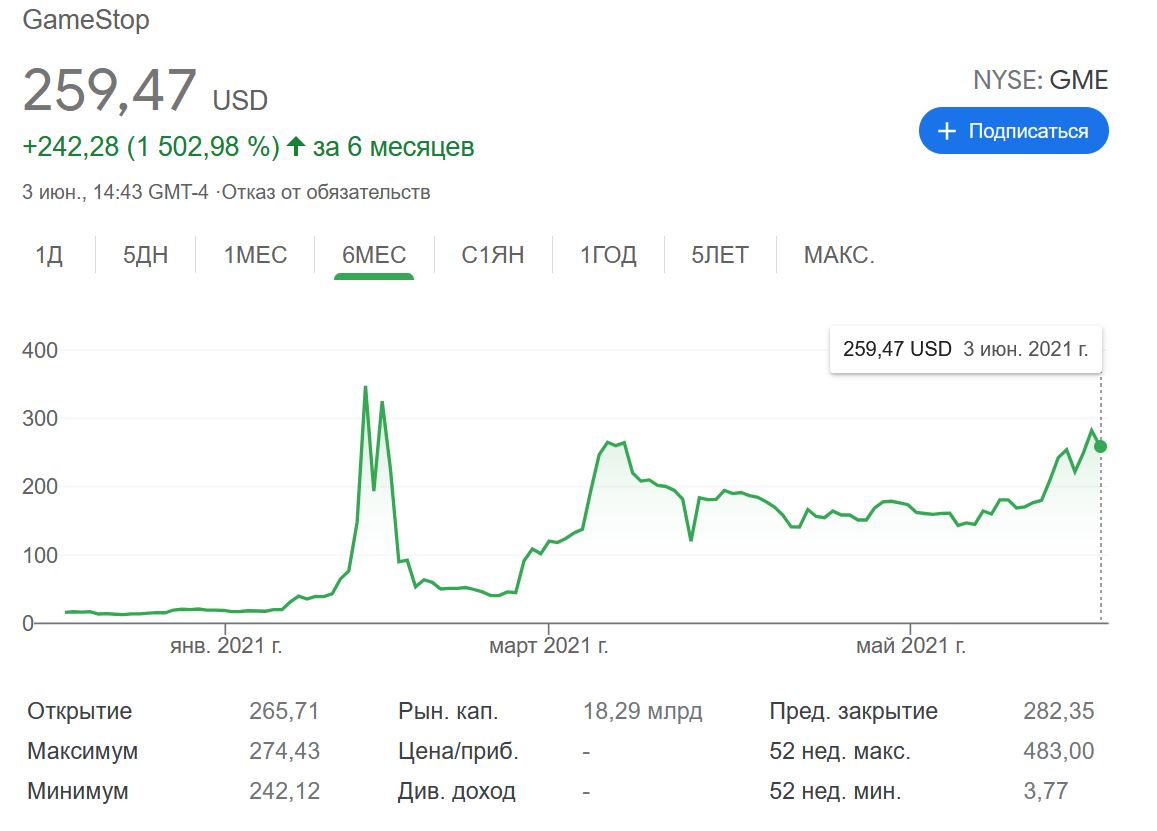Switch to МАКС. chart range
Image resolution: width=1157 pixels, height=831 pixels.
(x=838, y=255)
